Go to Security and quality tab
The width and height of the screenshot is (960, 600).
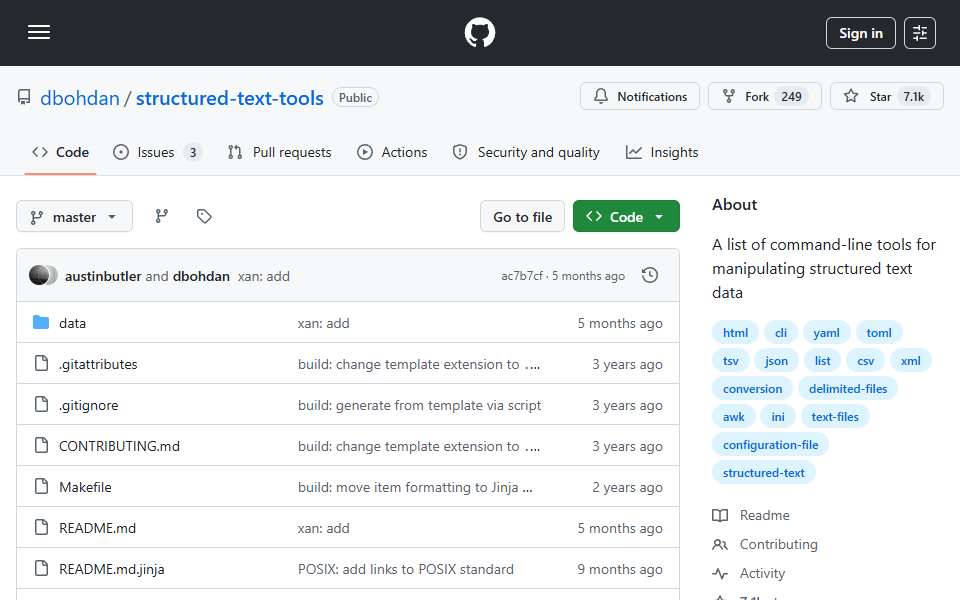[x=526, y=152]
